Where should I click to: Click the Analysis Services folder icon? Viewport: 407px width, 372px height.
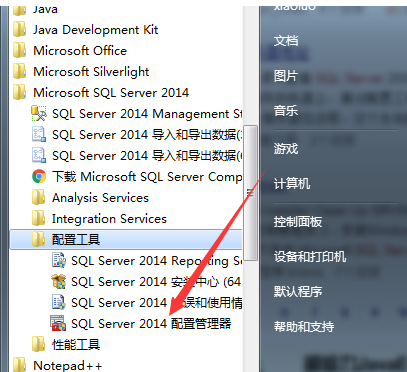tap(38, 197)
